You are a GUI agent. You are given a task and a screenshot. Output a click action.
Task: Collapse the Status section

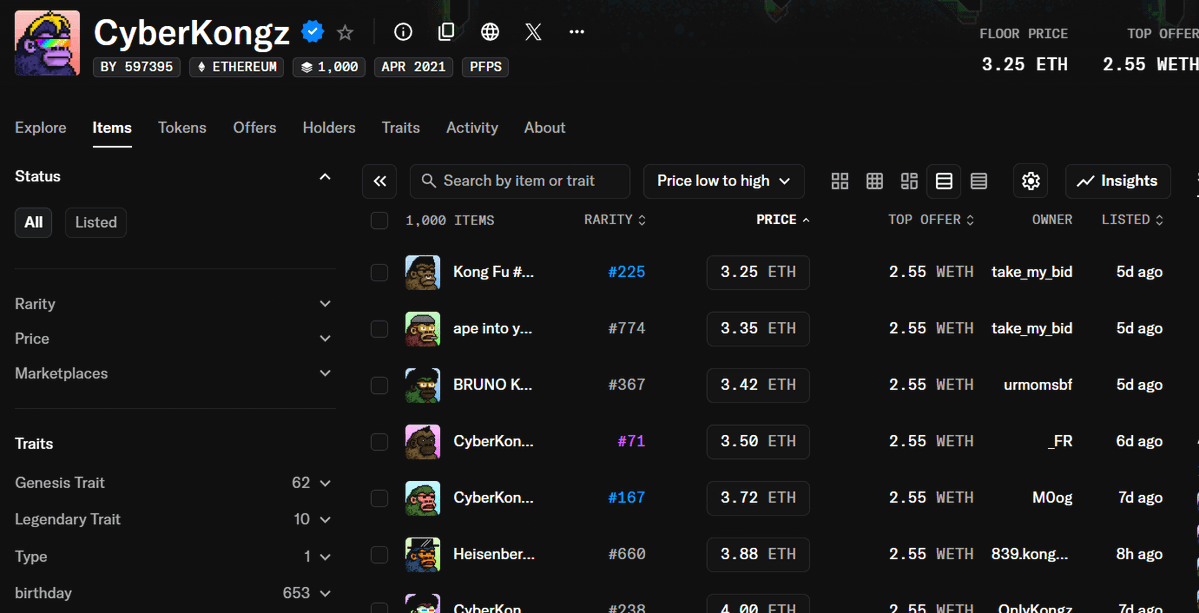[325, 177]
